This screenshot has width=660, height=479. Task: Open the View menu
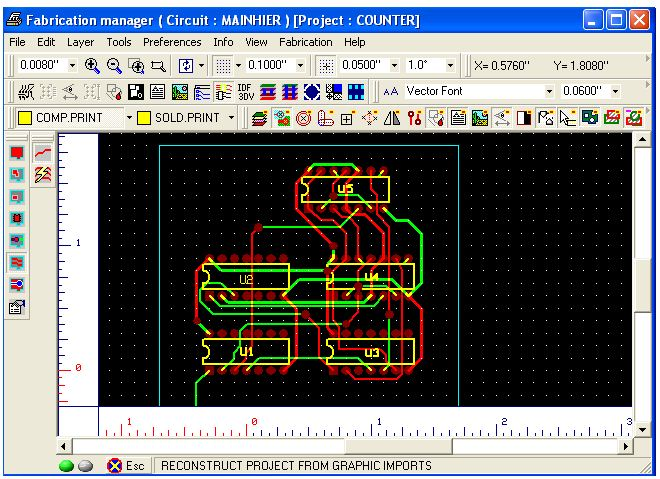[x=256, y=42]
